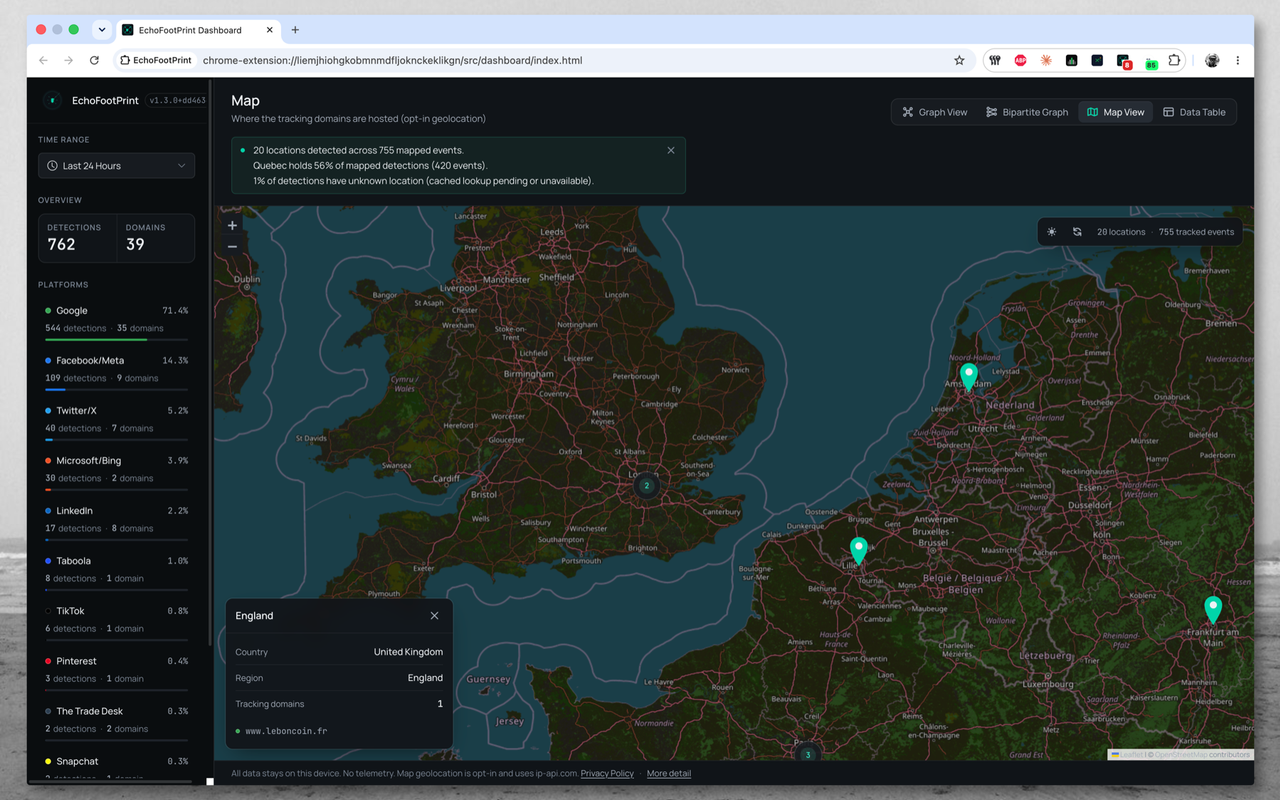The height and width of the screenshot is (800, 1280).
Task: Select the Map View tab
Action: click(x=1115, y=112)
